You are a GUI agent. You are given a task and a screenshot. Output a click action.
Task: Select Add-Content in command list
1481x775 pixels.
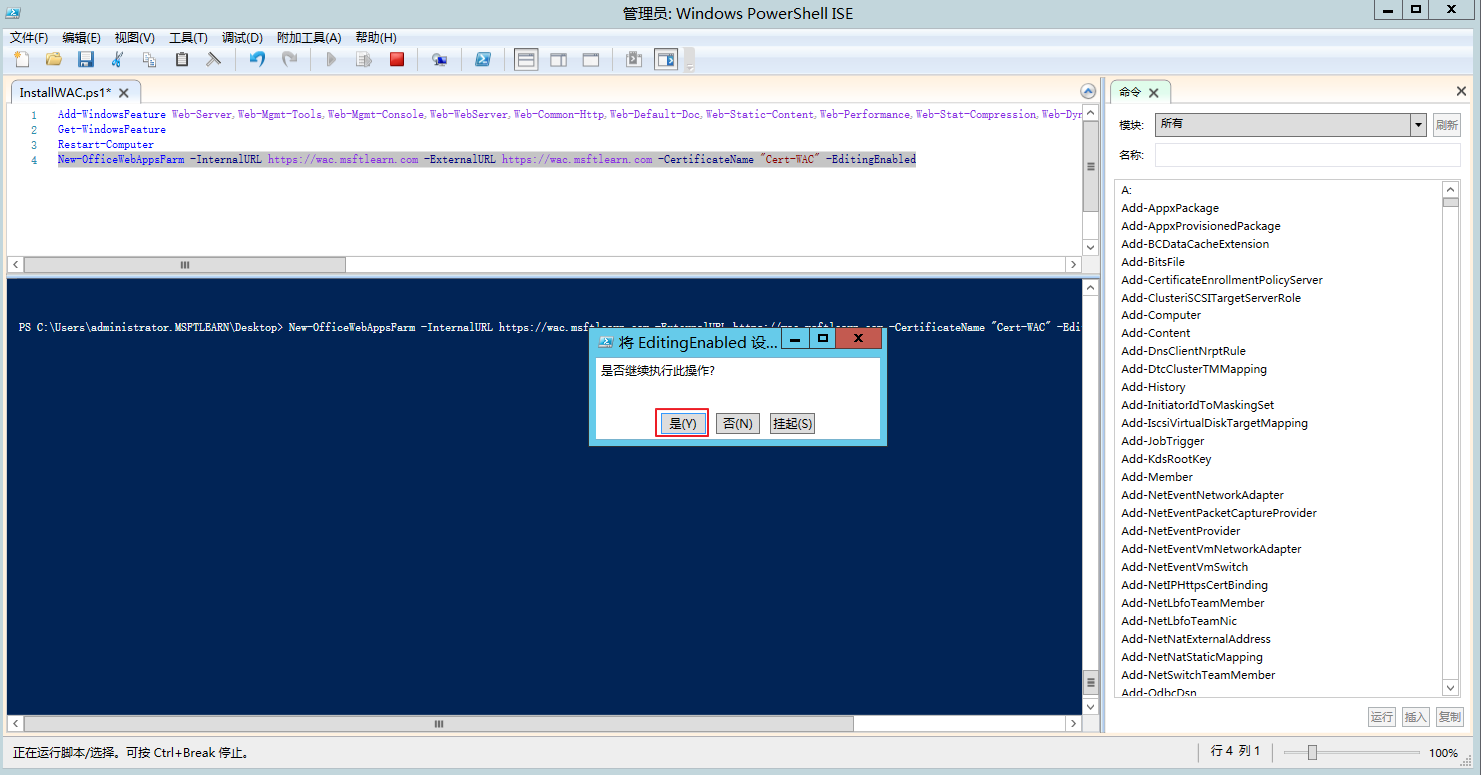point(1156,333)
